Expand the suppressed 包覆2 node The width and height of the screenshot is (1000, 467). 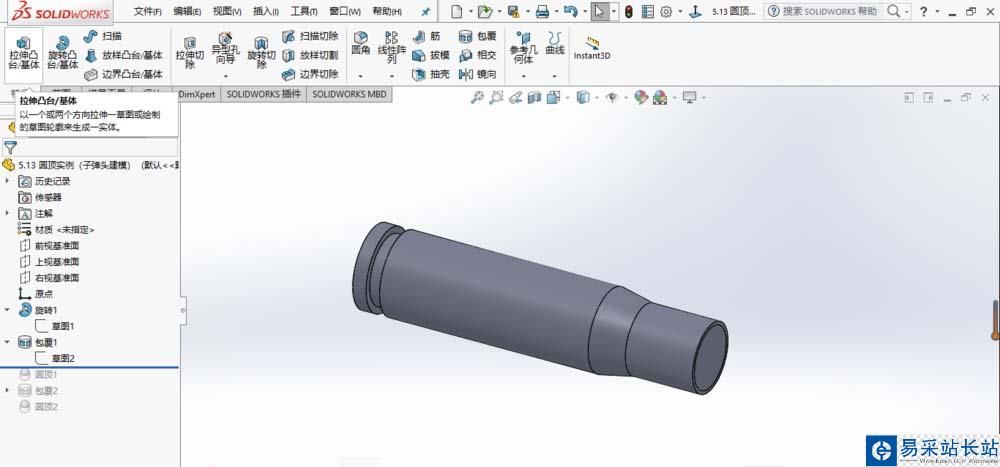[8, 390]
